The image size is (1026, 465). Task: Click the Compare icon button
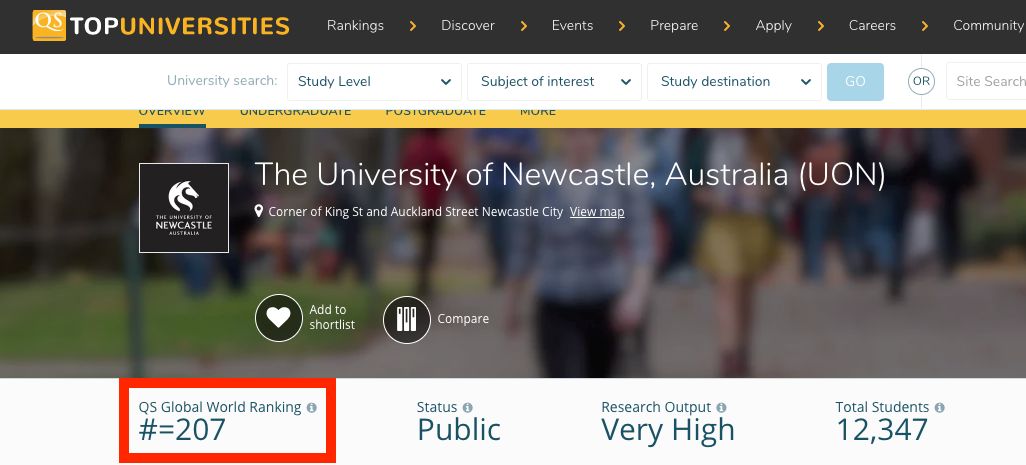point(406,319)
